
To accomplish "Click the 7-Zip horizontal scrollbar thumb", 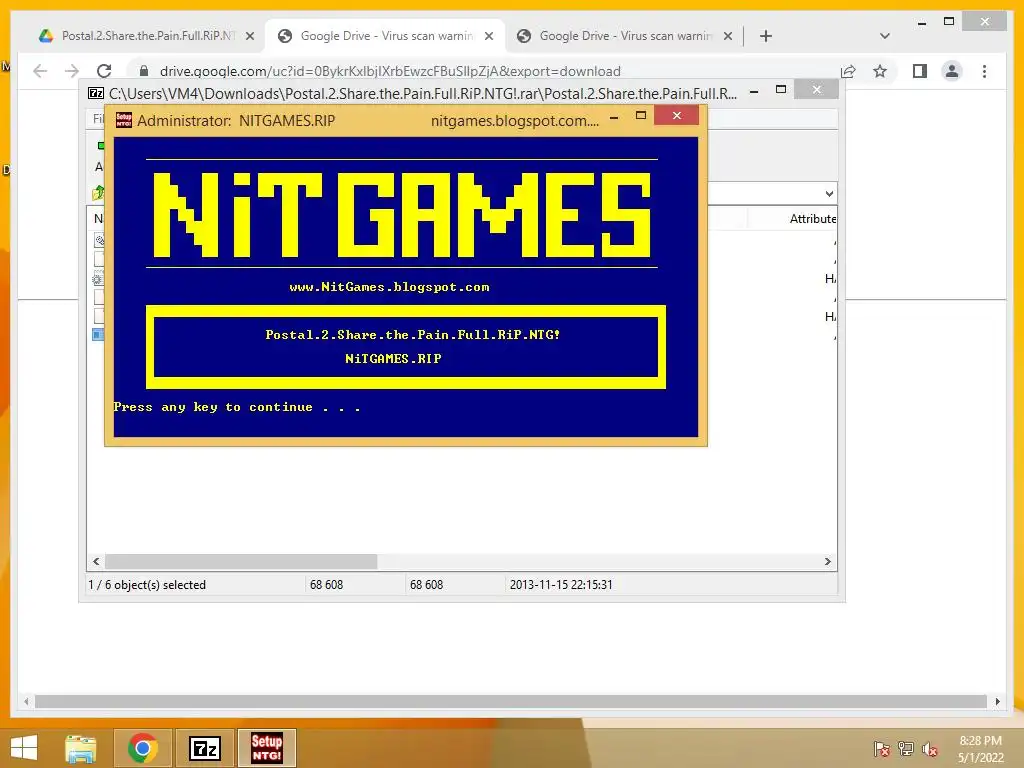I will click(x=241, y=562).
